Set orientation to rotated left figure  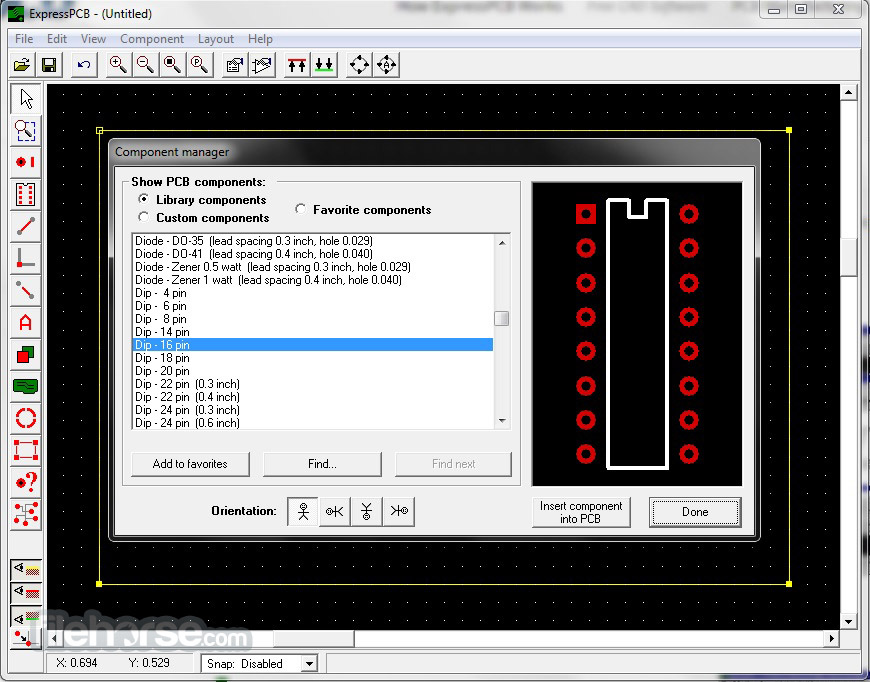click(x=335, y=511)
